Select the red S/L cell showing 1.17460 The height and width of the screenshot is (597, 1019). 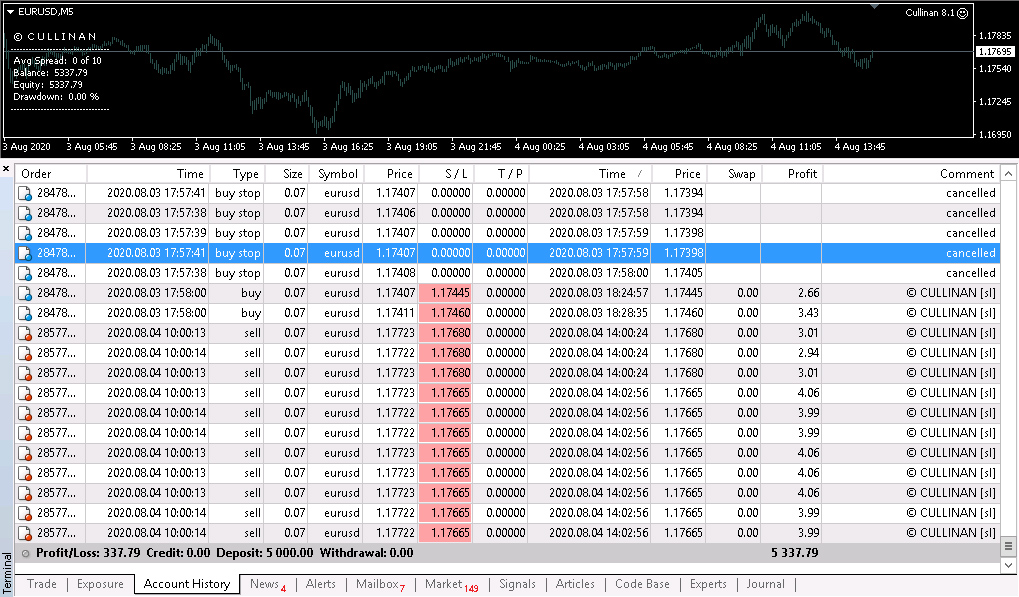pos(445,313)
